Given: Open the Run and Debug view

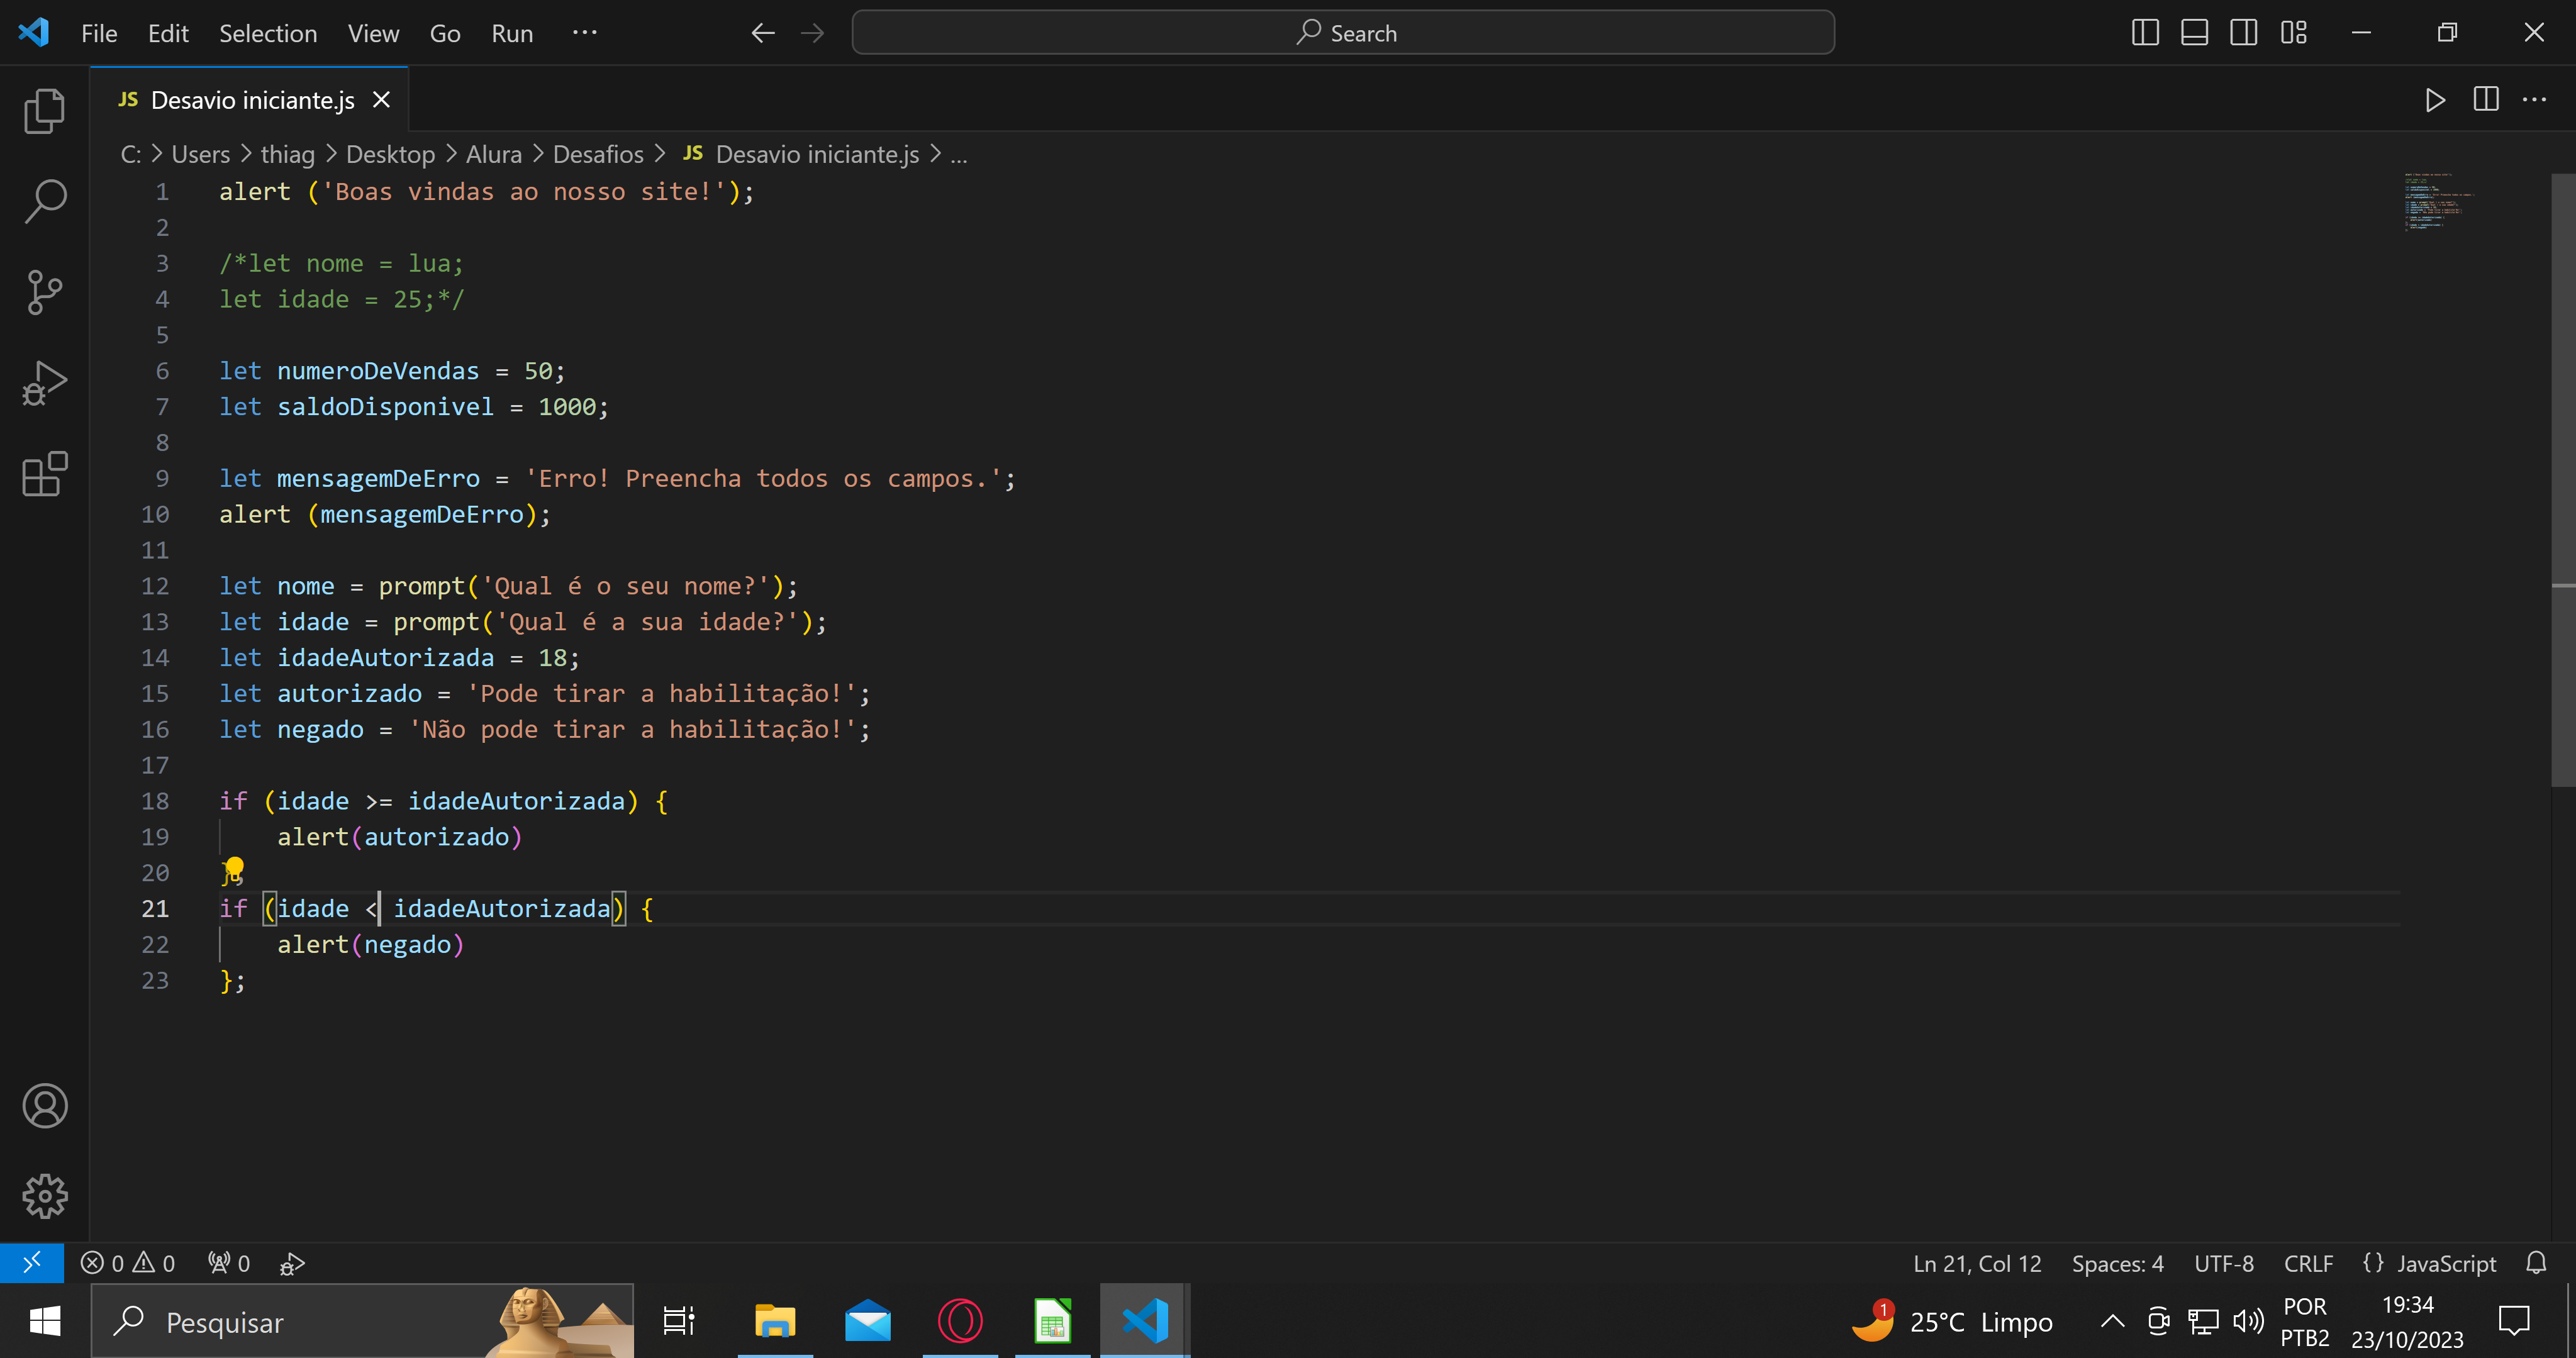Looking at the screenshot, I should click(x=44, y=383).
